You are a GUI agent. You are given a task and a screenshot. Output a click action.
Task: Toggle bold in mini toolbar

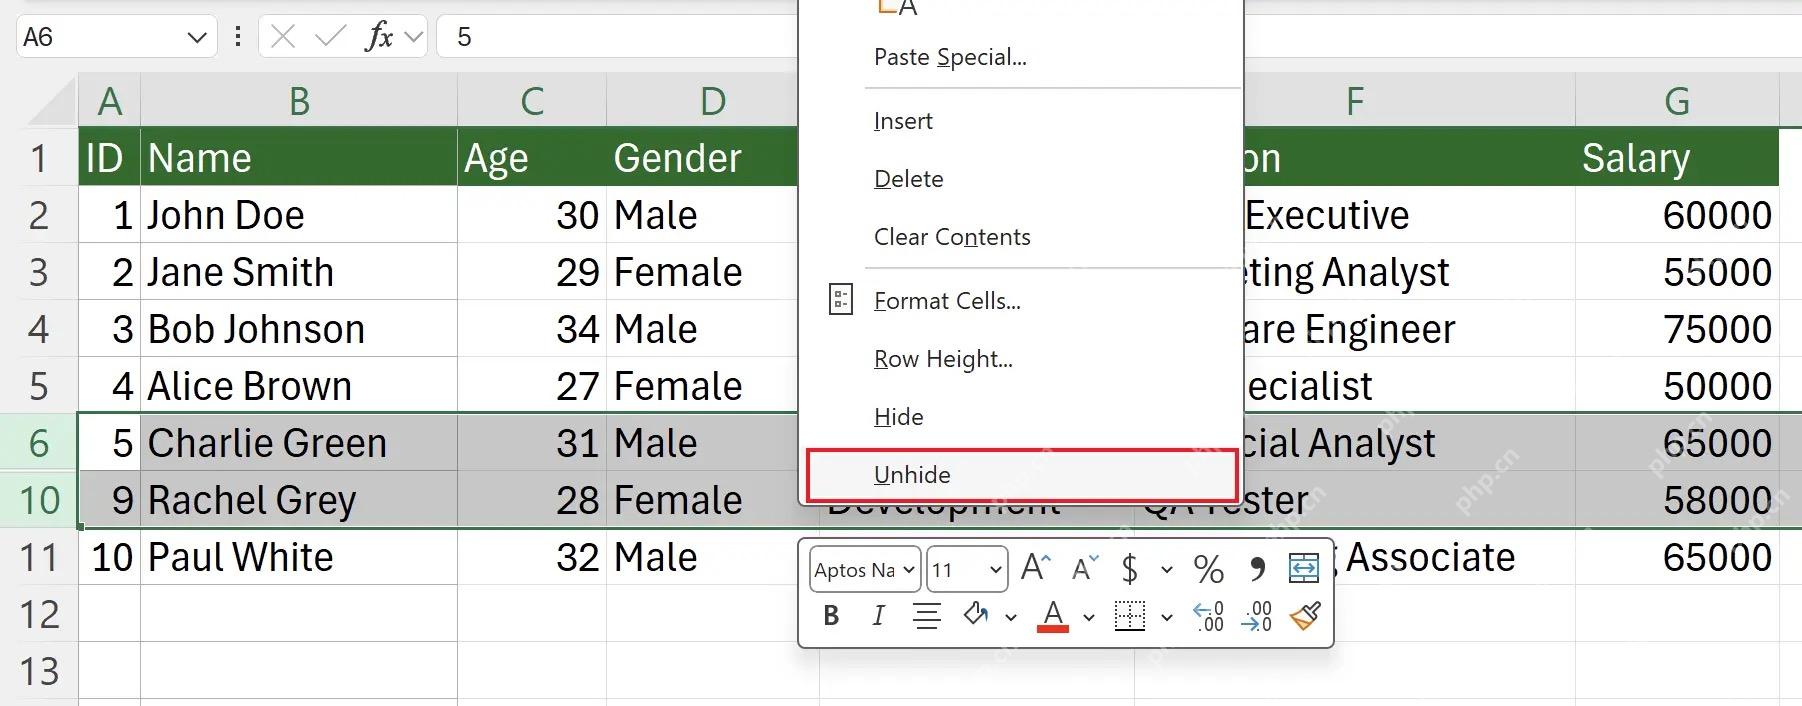point(831,616)
